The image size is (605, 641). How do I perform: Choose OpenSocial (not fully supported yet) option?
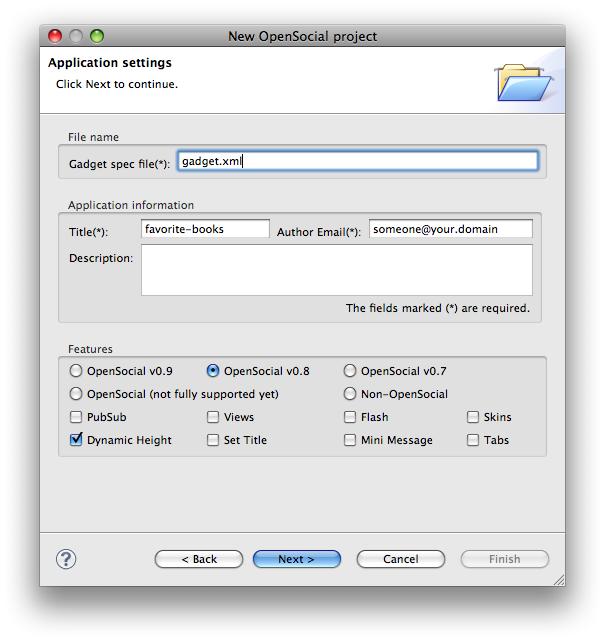point(76,394)
